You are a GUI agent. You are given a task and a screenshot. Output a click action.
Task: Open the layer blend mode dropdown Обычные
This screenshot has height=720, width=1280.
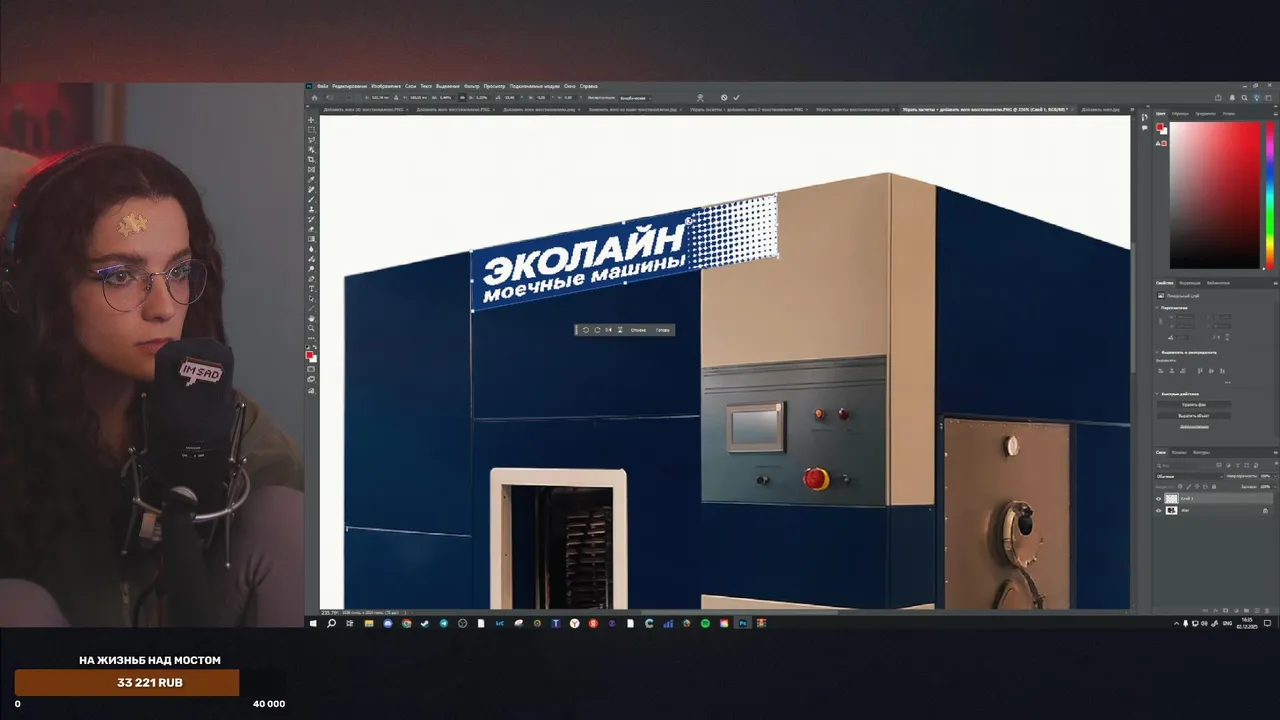tap(1189, 476)
